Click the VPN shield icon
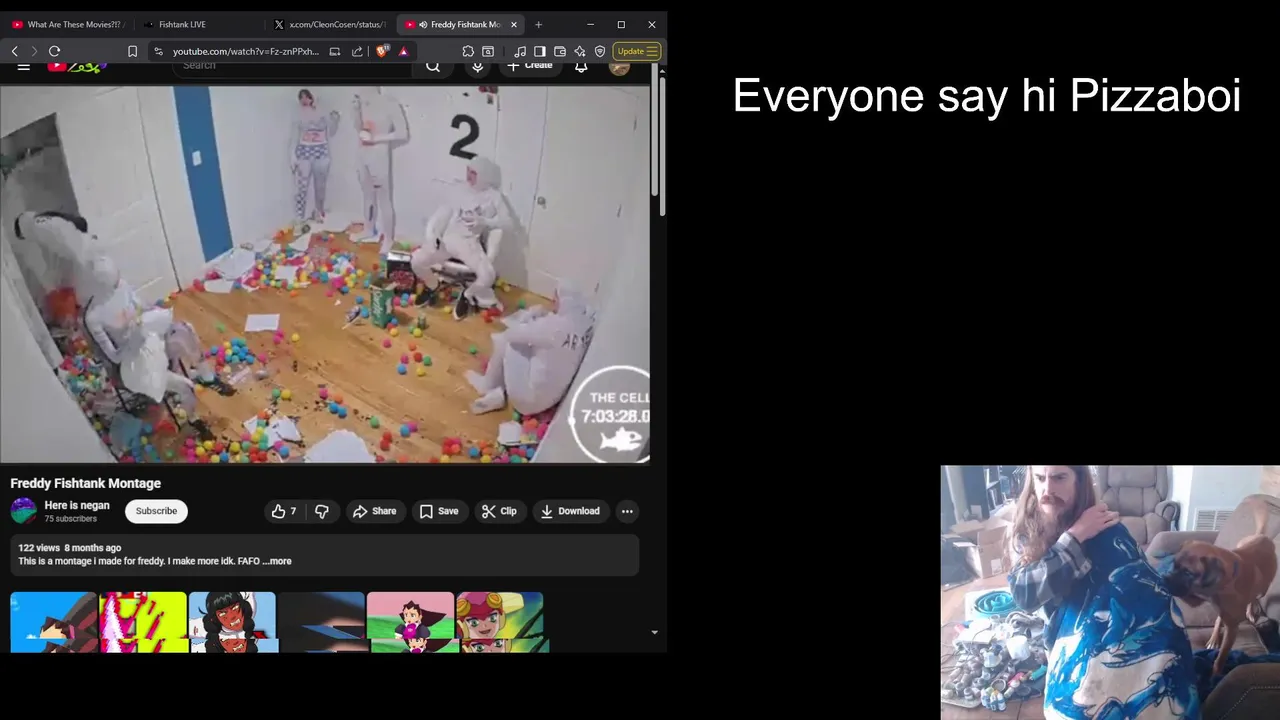1280x720 pixels. coord(600,51)
